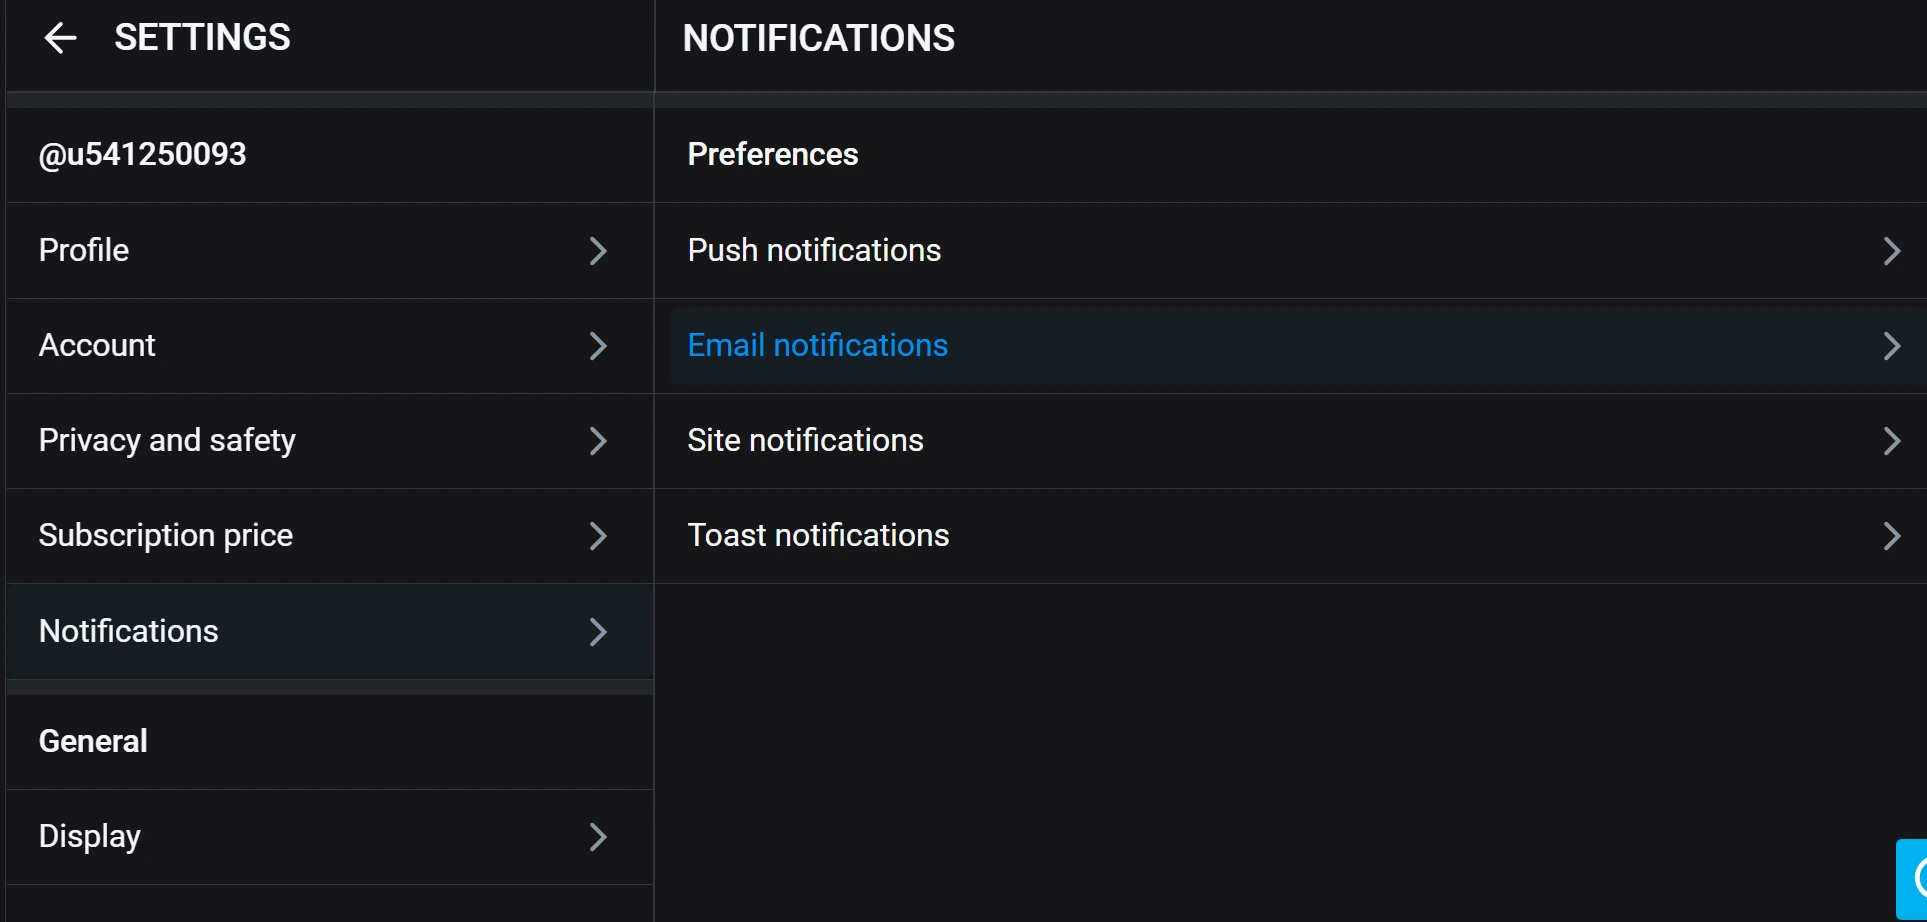Viewport: 1927px width, 922px height.
Task: Open the blue chat widget icon
Action: coord(1914,879)
